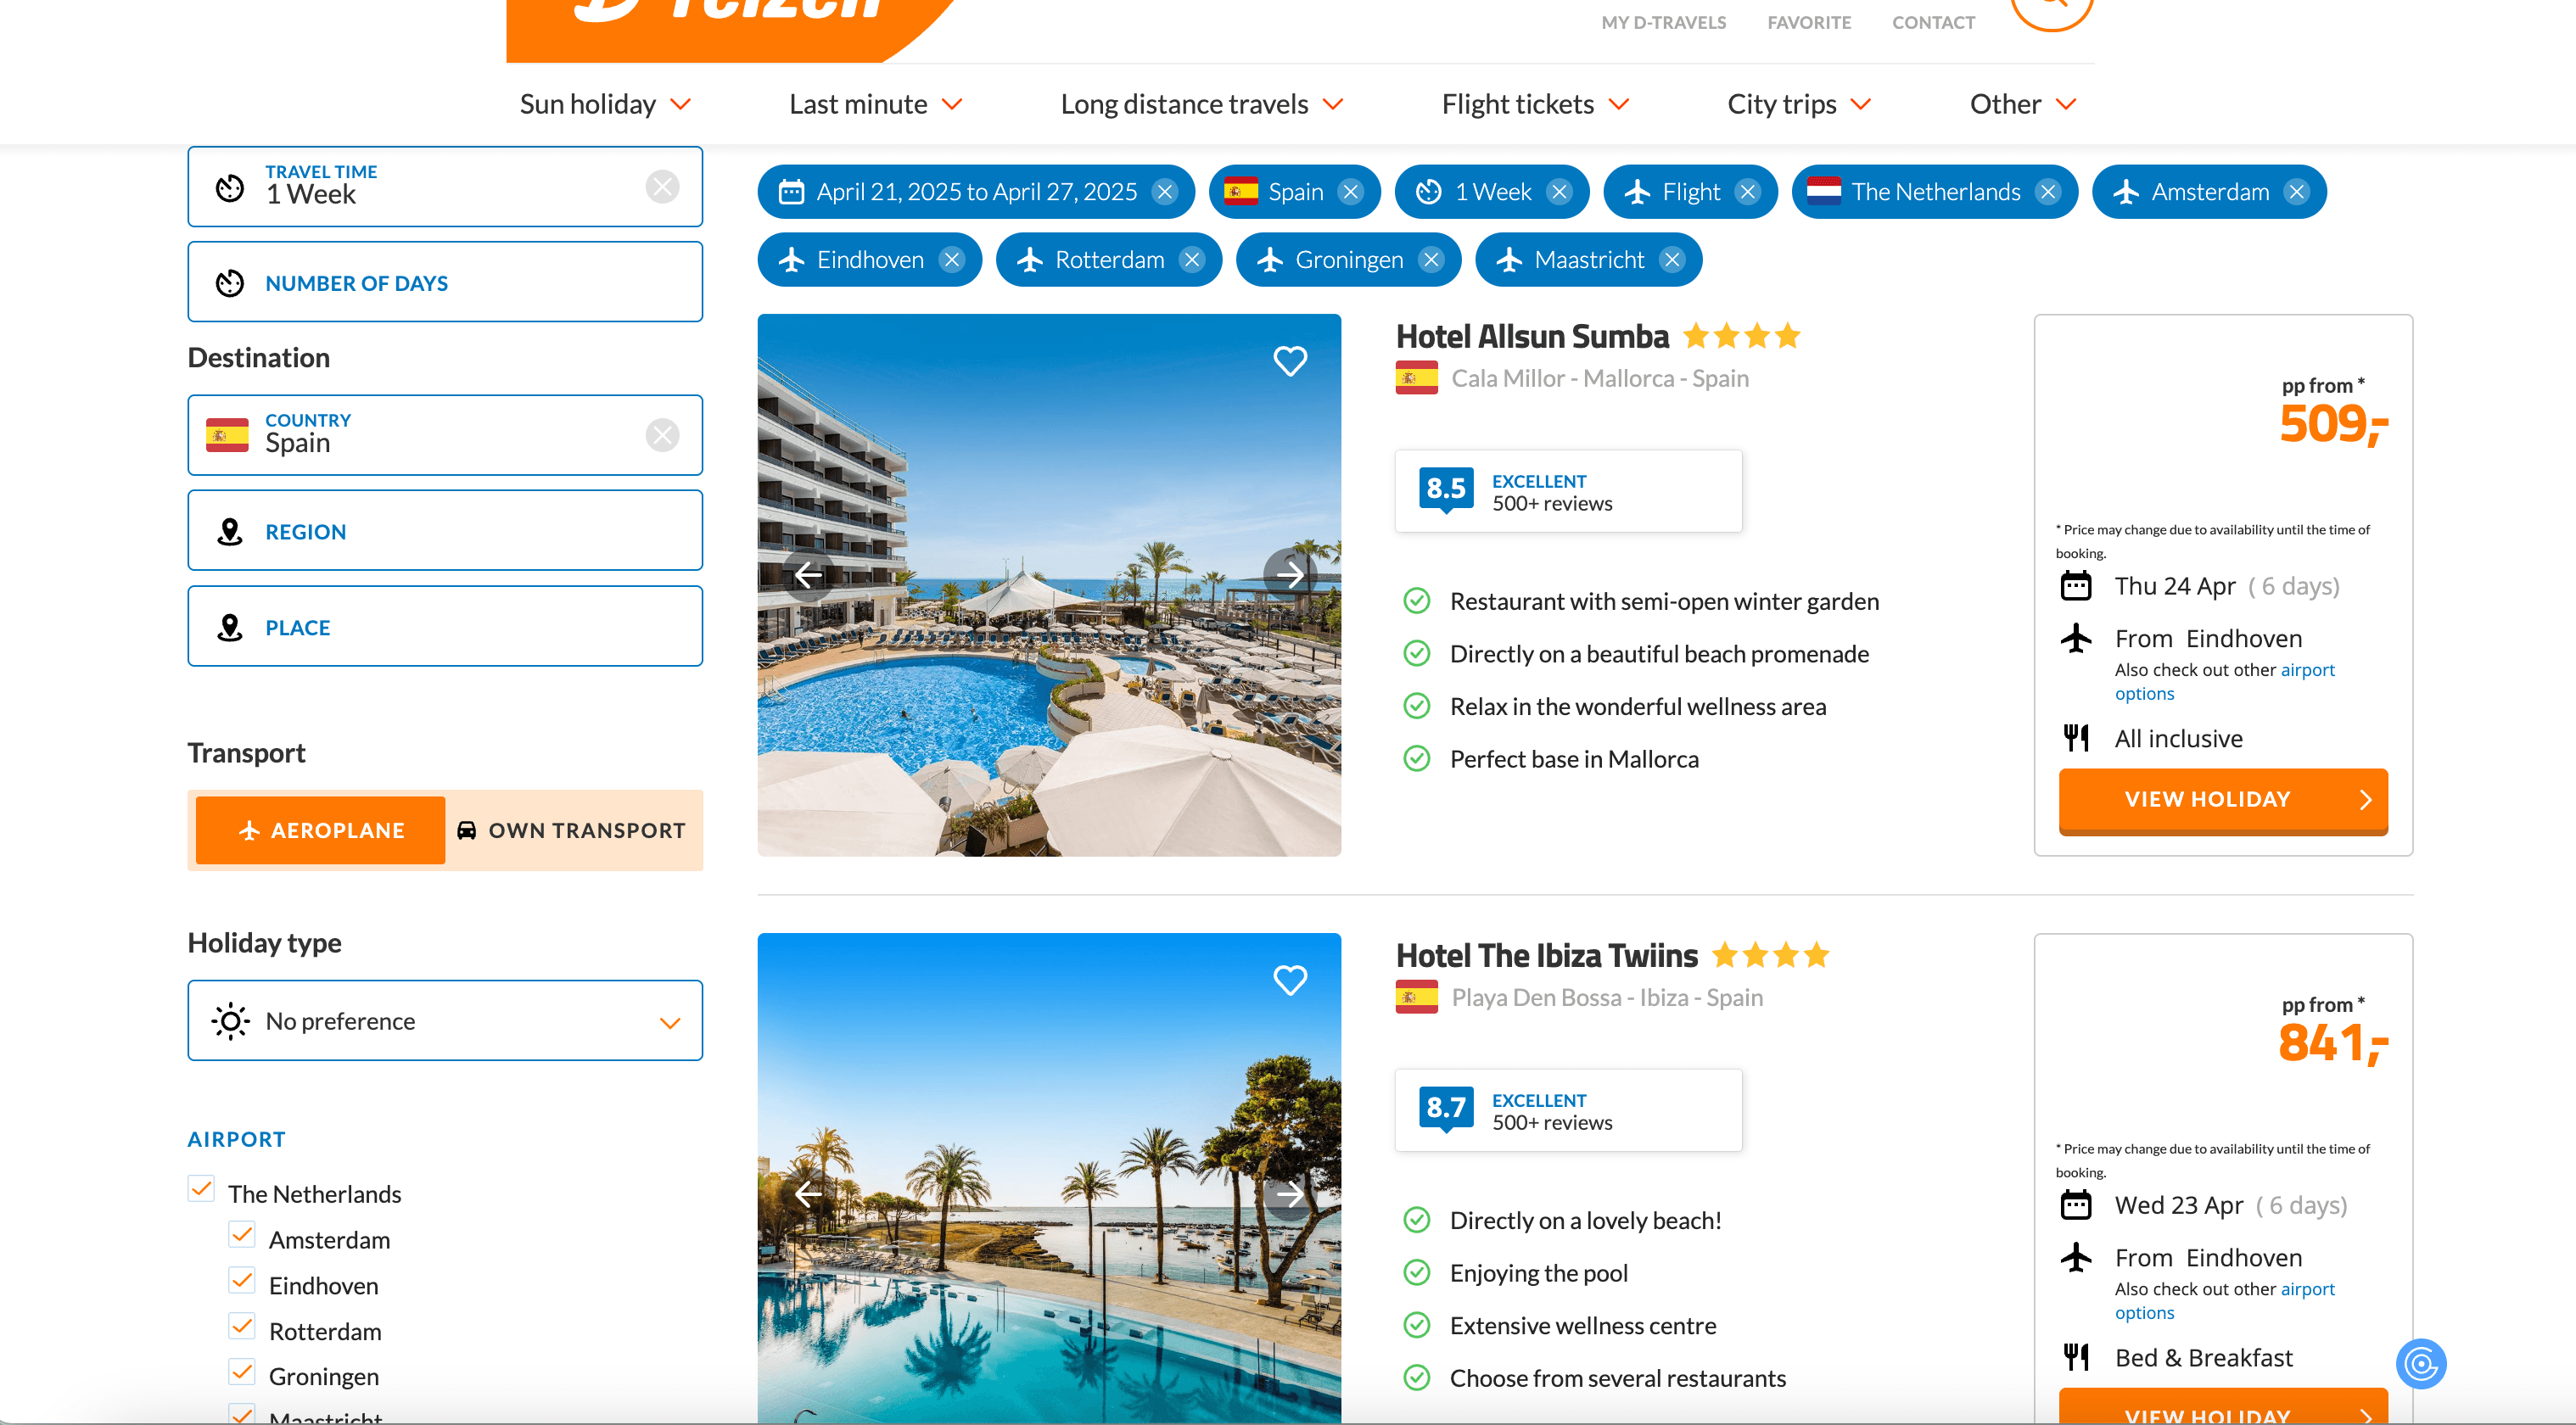
Task: Show previous photo of Hotel The Ibiza Twiins
Action: pos(809,1193)
